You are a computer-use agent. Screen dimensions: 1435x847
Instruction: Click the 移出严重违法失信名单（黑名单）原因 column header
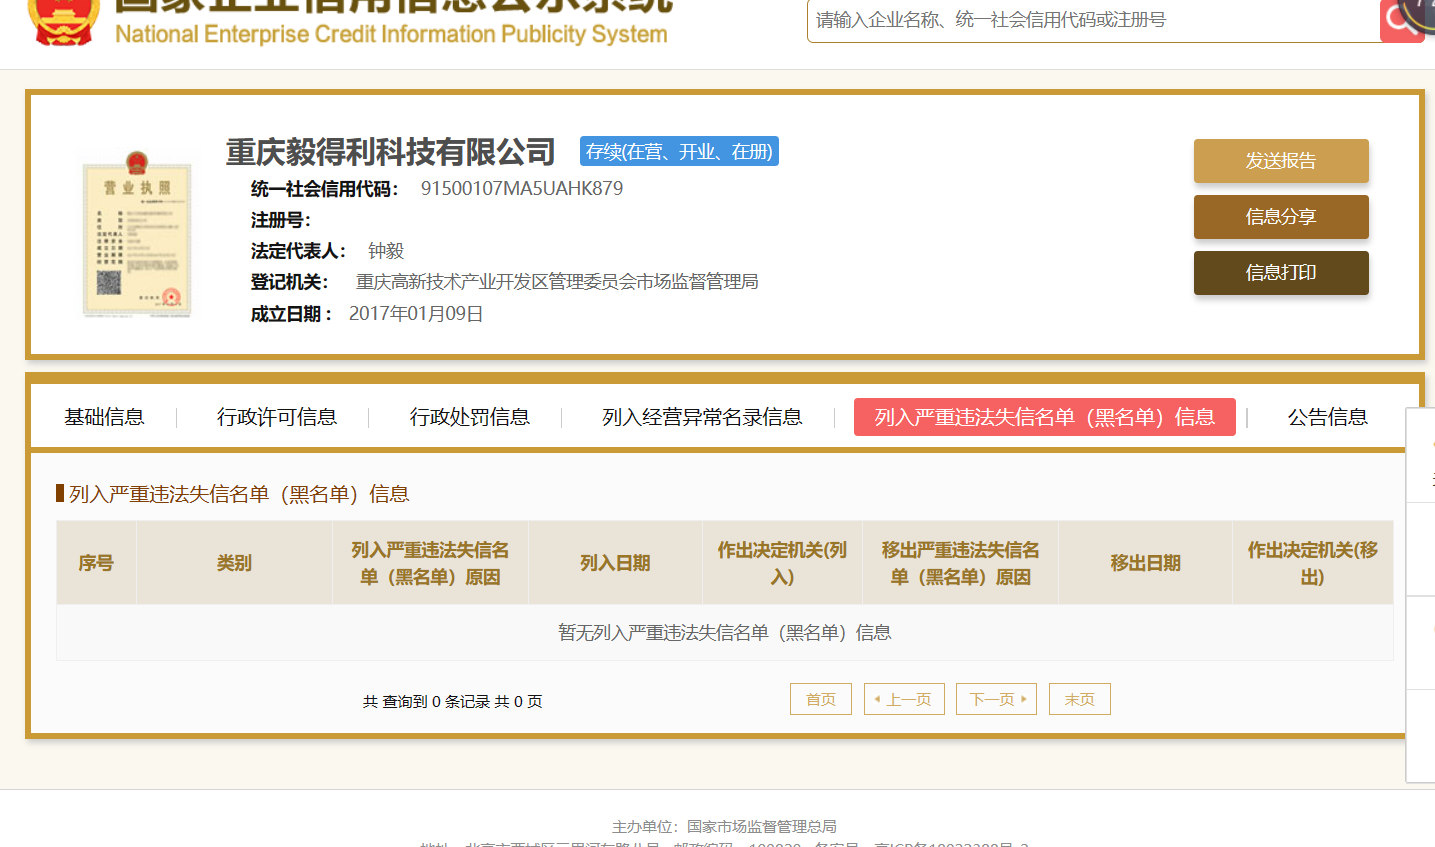point(960,563)
